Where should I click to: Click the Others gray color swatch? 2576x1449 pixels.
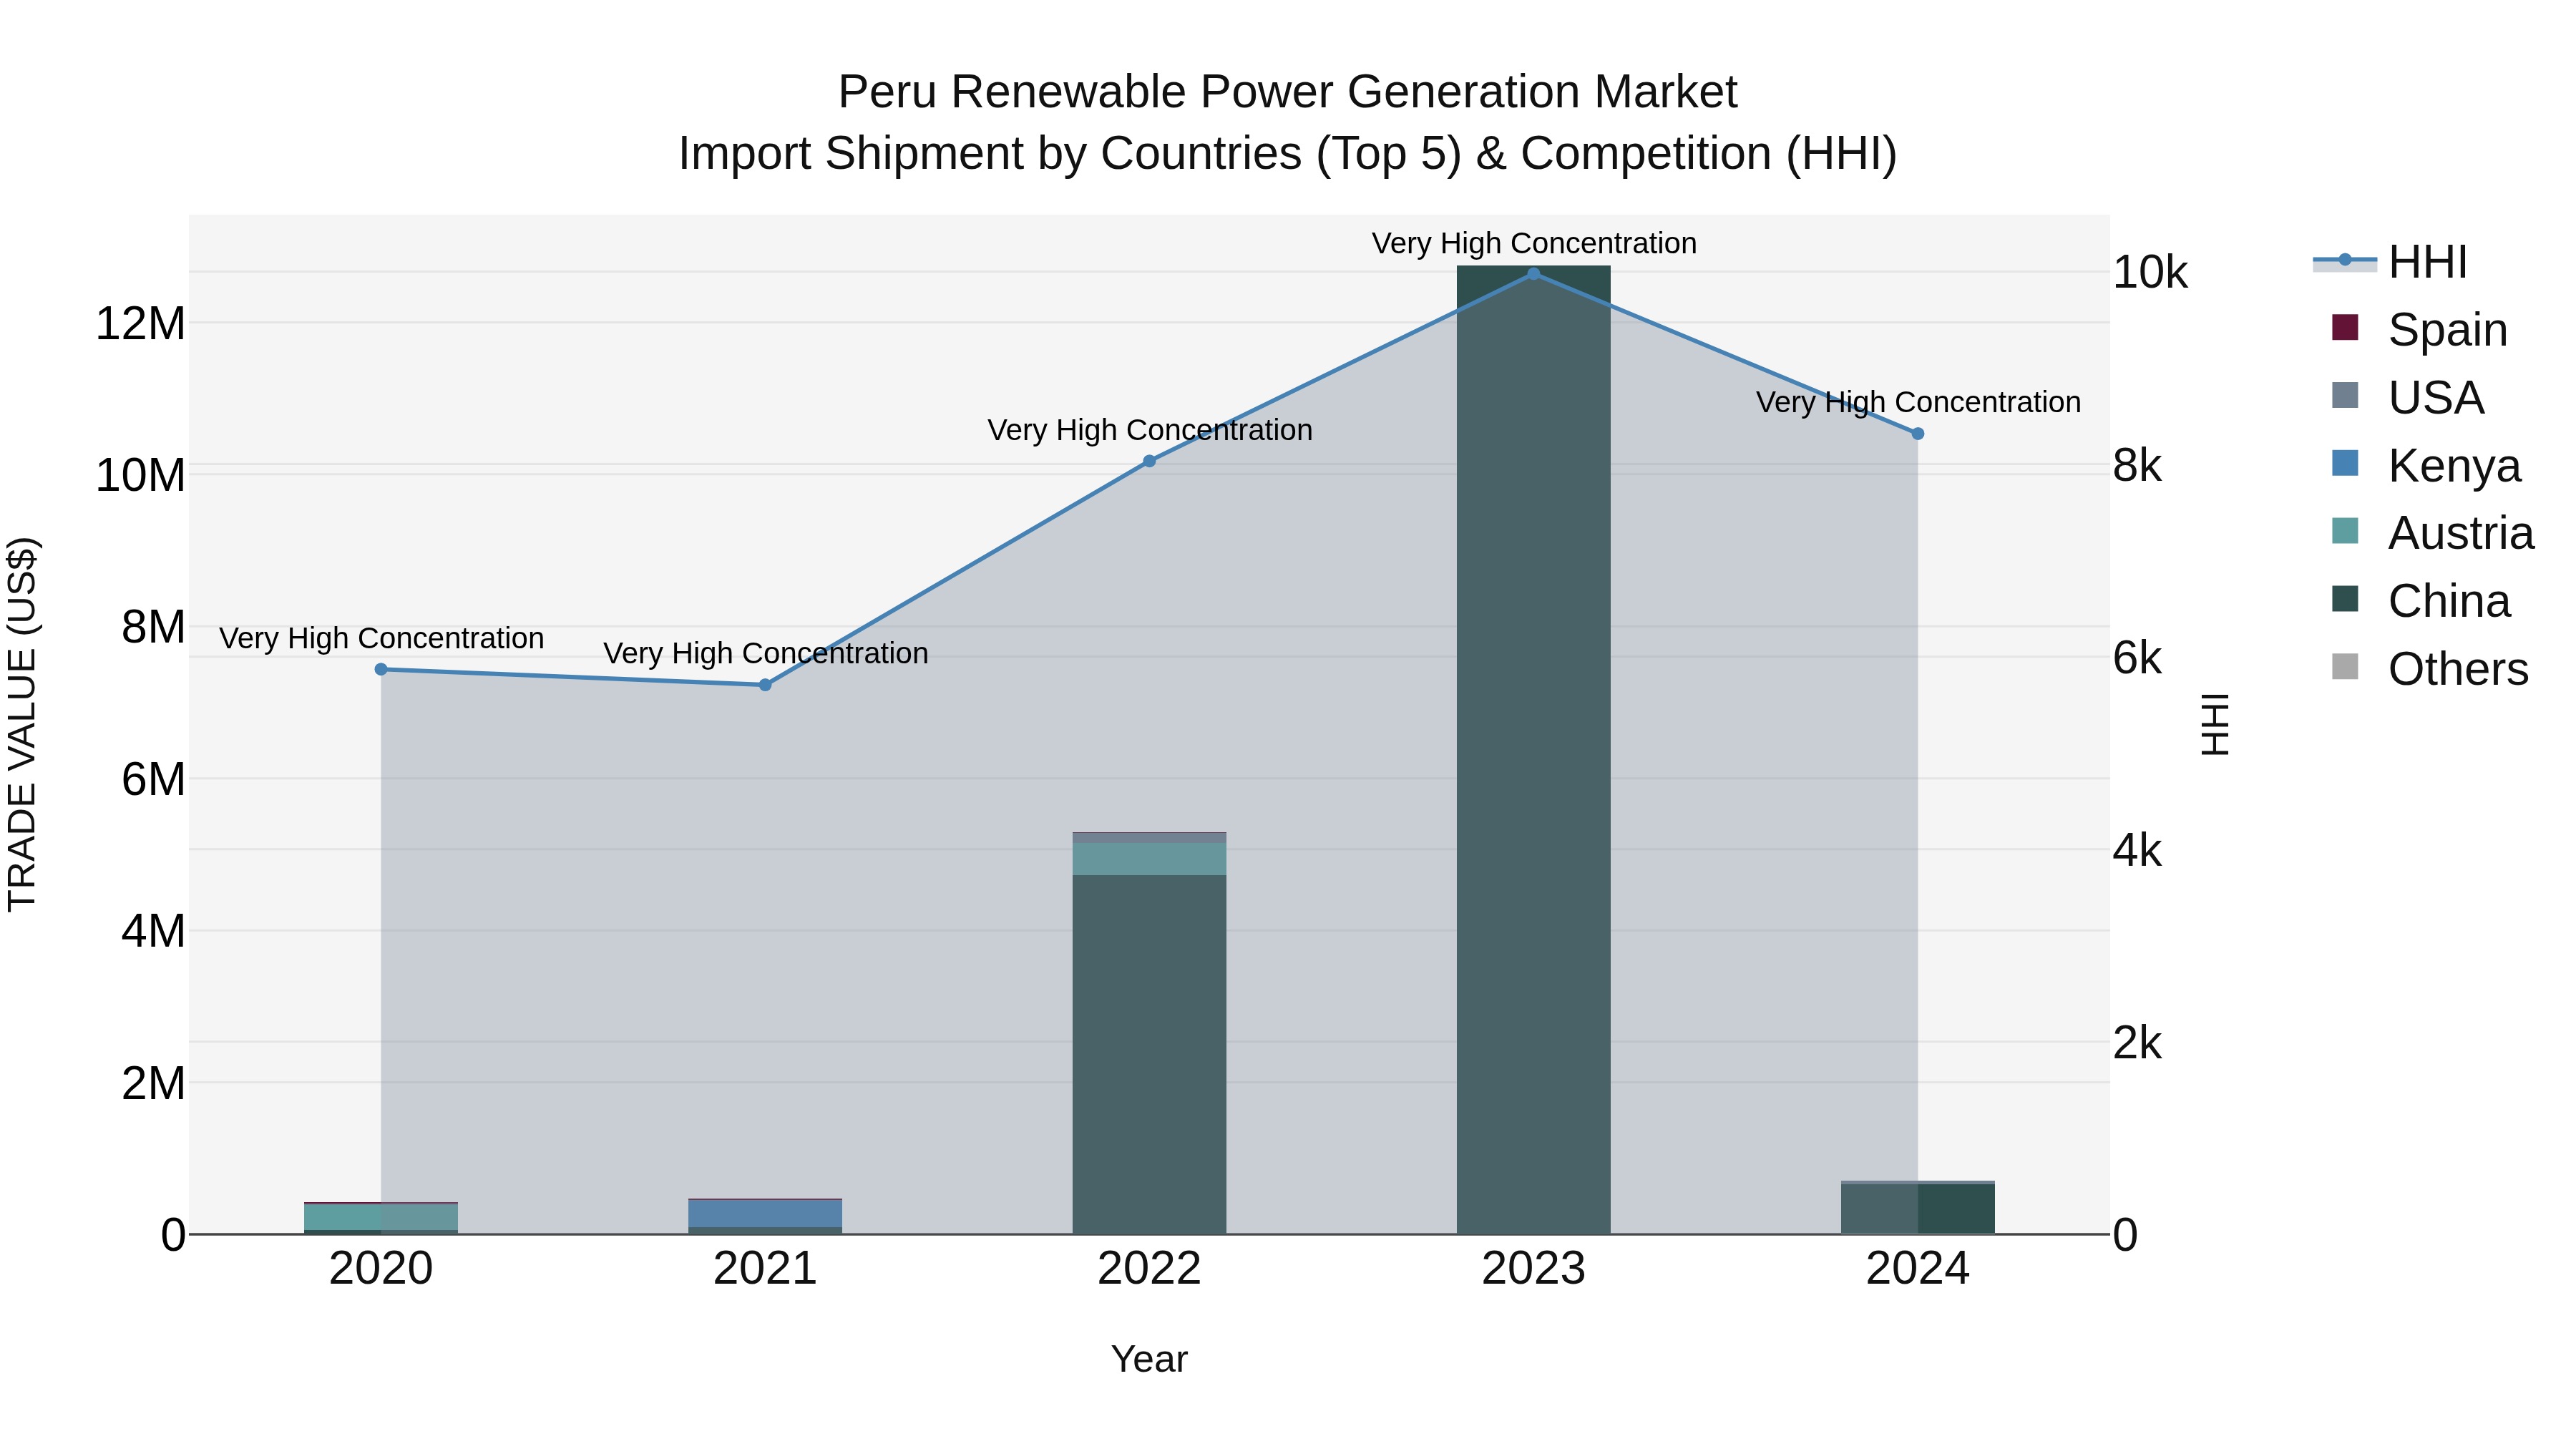pyautogui.click(x=2345, y=667)
